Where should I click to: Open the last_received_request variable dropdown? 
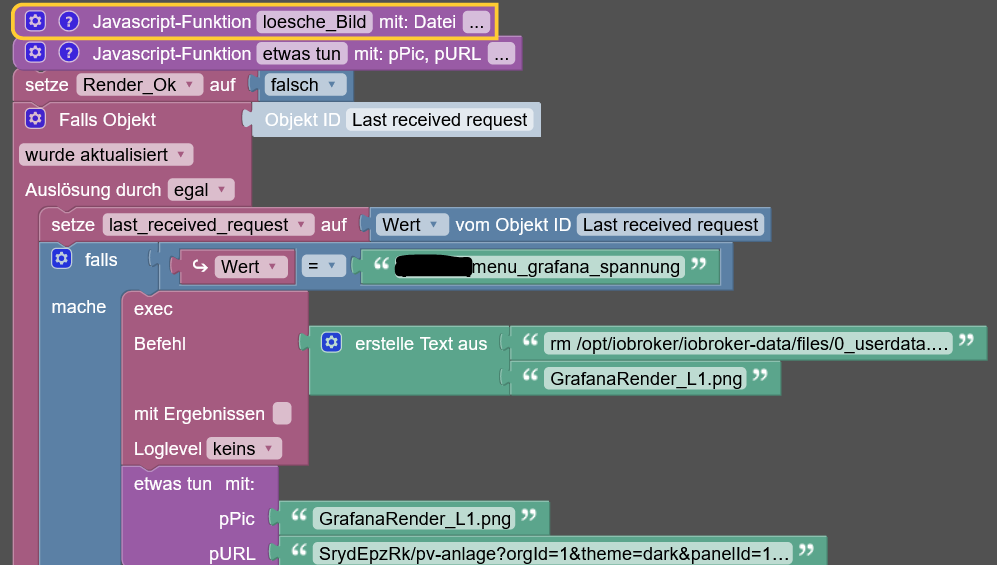point(208,224)
